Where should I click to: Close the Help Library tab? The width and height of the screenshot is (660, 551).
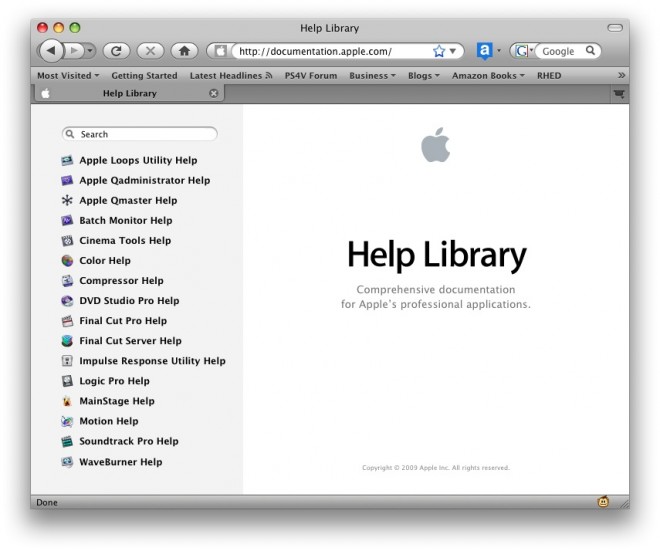pyautogui.click(x=214, y=93)
